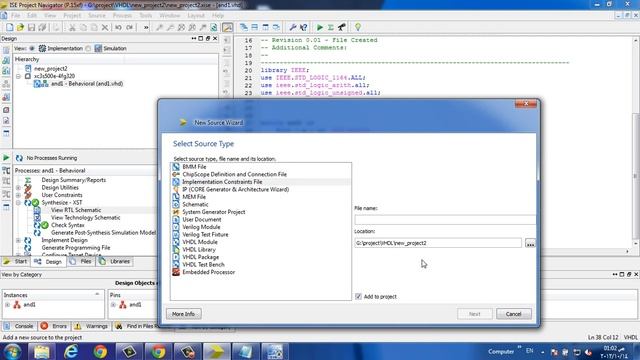640x360 pixels.
Task: Expand and1 under Pins
Action: tap(113, 304)
